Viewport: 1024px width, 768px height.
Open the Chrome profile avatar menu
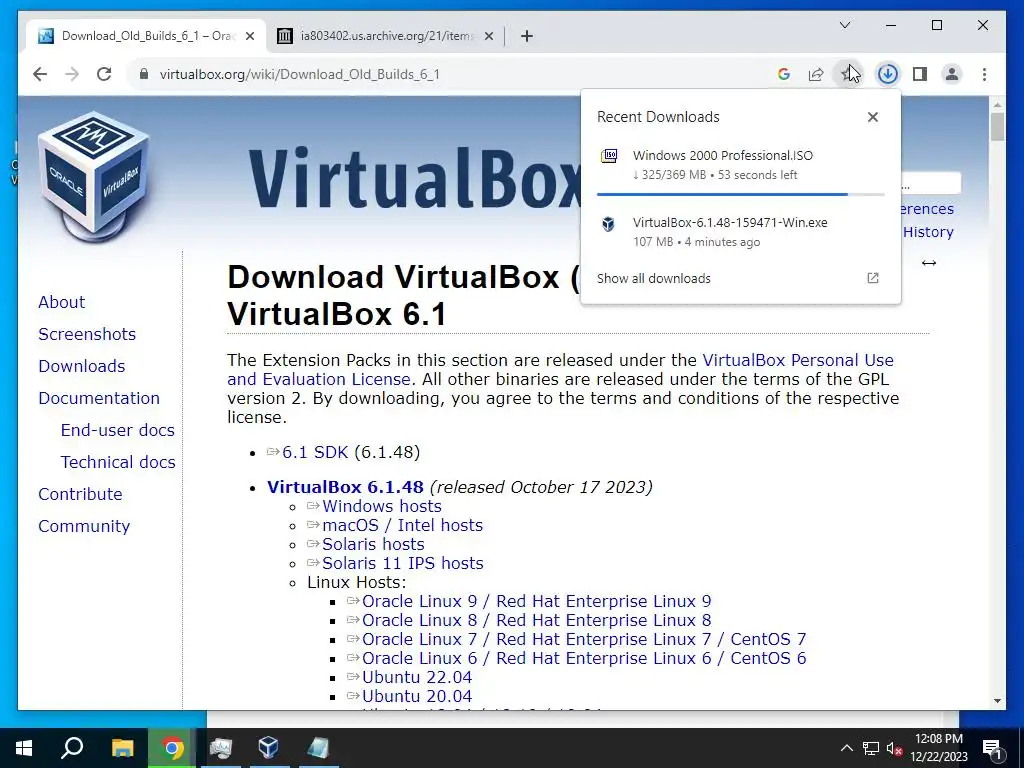[952, 74]
